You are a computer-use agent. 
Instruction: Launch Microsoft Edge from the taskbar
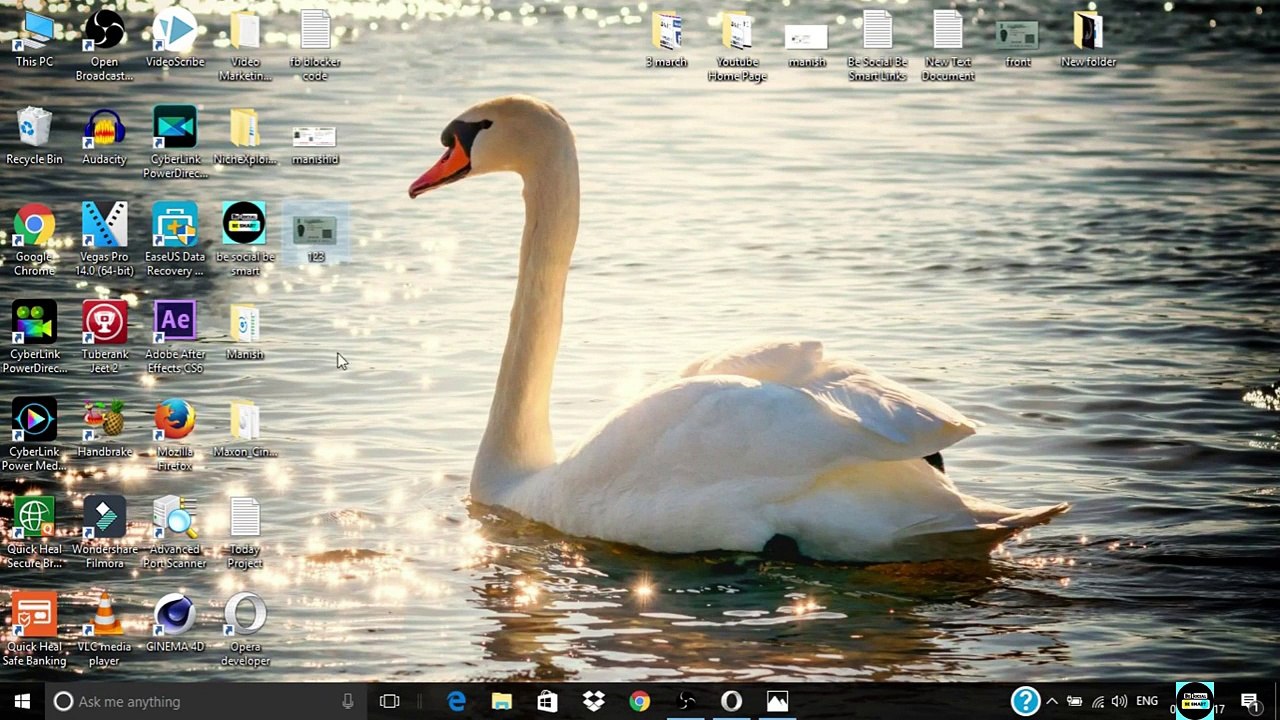456,701
